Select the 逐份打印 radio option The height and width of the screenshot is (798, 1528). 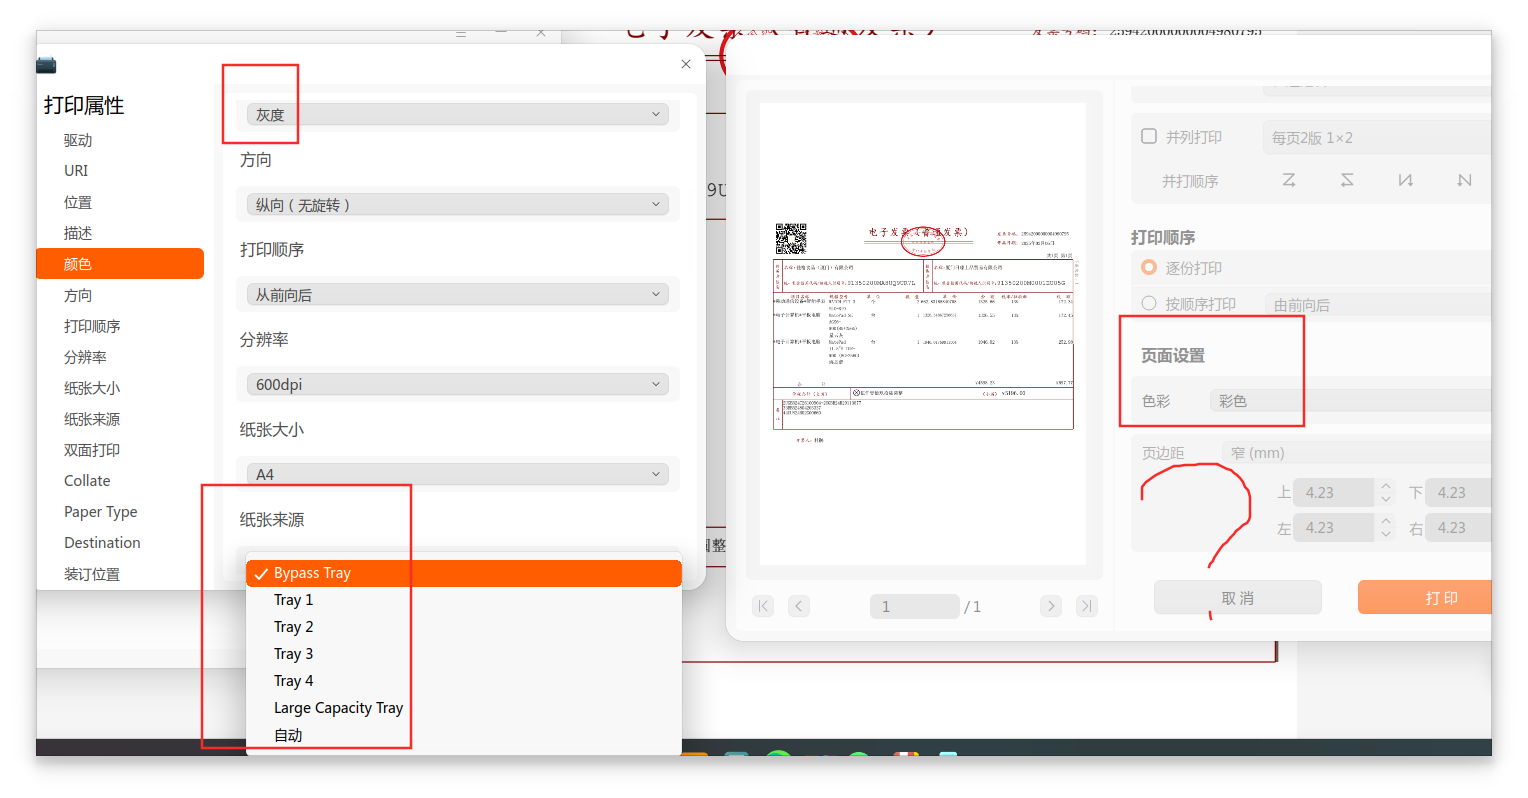(1149, 267)
